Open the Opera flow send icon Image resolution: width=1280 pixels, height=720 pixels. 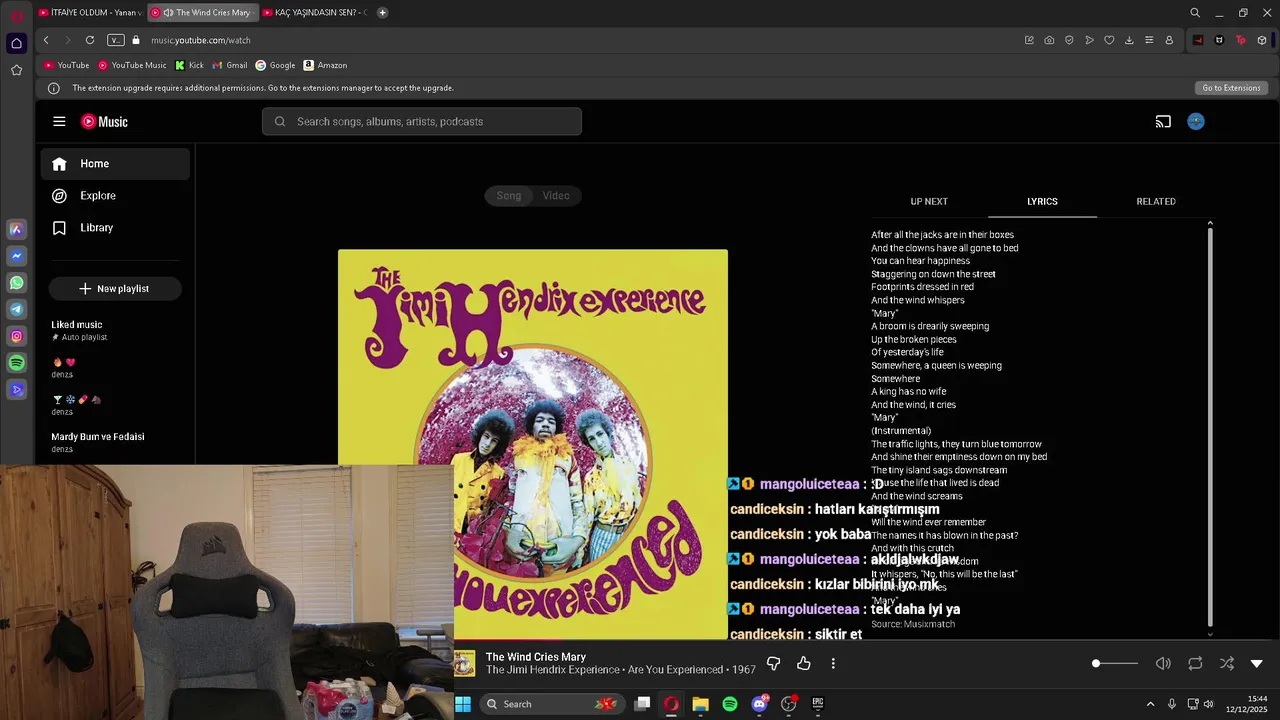[1089, 40]
